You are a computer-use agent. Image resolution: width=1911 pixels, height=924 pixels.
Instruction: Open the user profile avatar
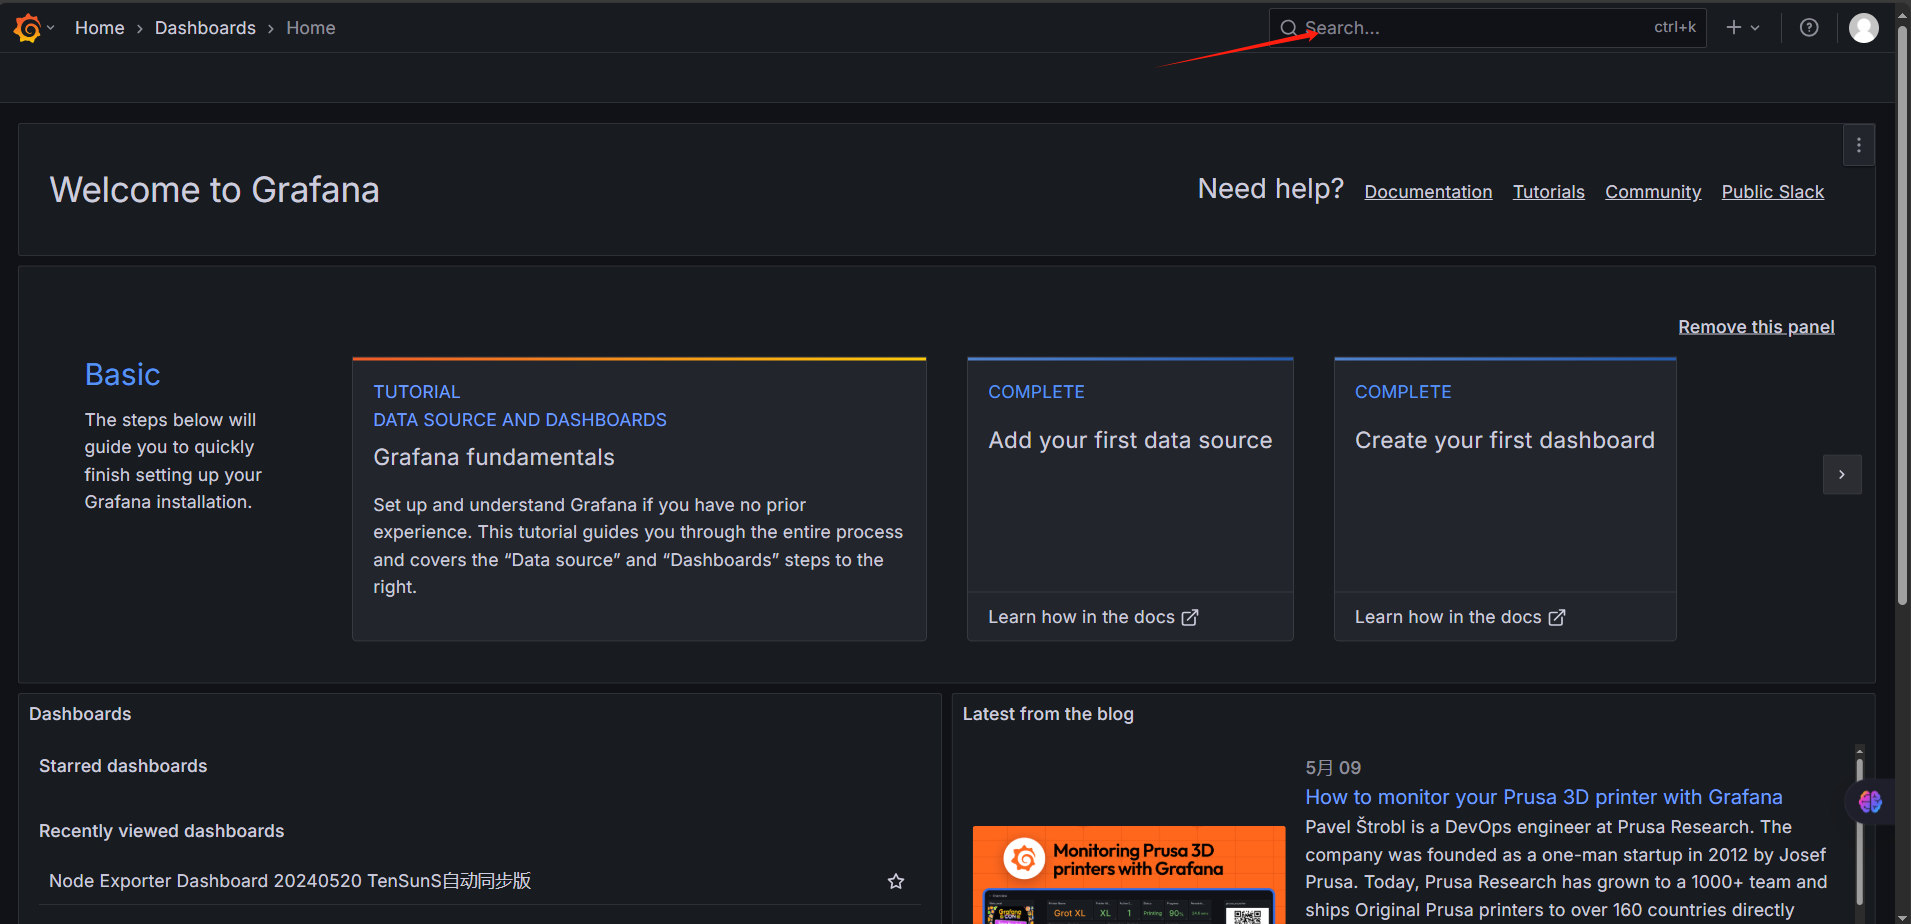tap(1863, 28)
